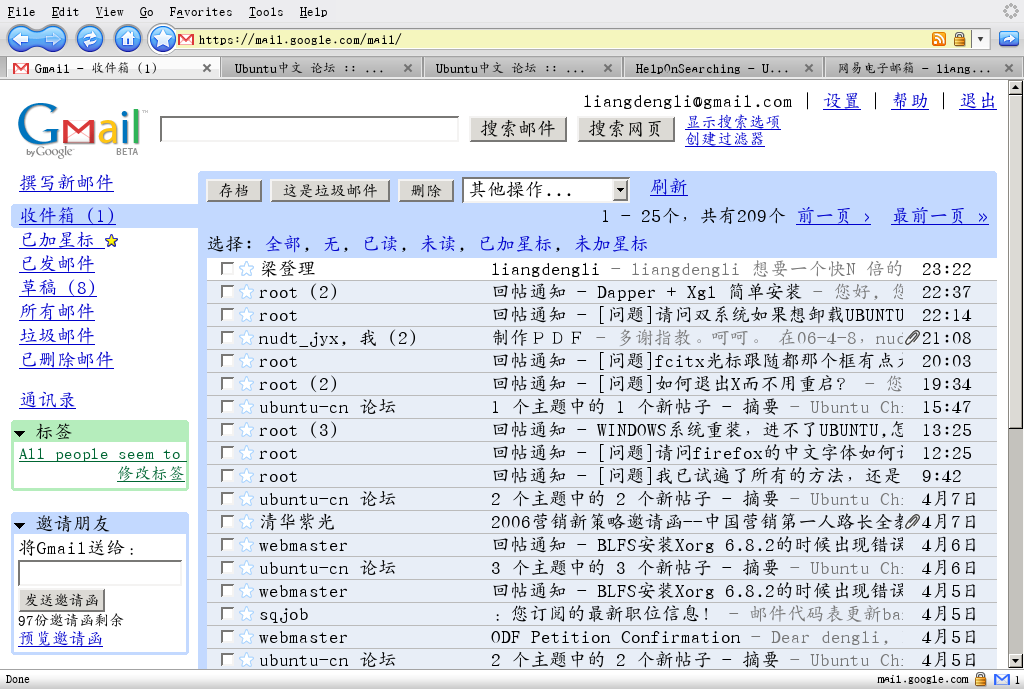Click the 这是垃圾邮件 button
The width and height of the screenshot is (1024, 689).
330,191
